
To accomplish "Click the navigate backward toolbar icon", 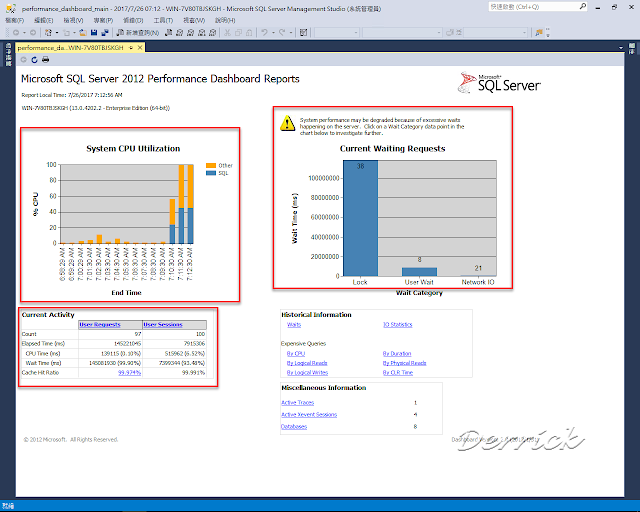I will tap(16, 33).
